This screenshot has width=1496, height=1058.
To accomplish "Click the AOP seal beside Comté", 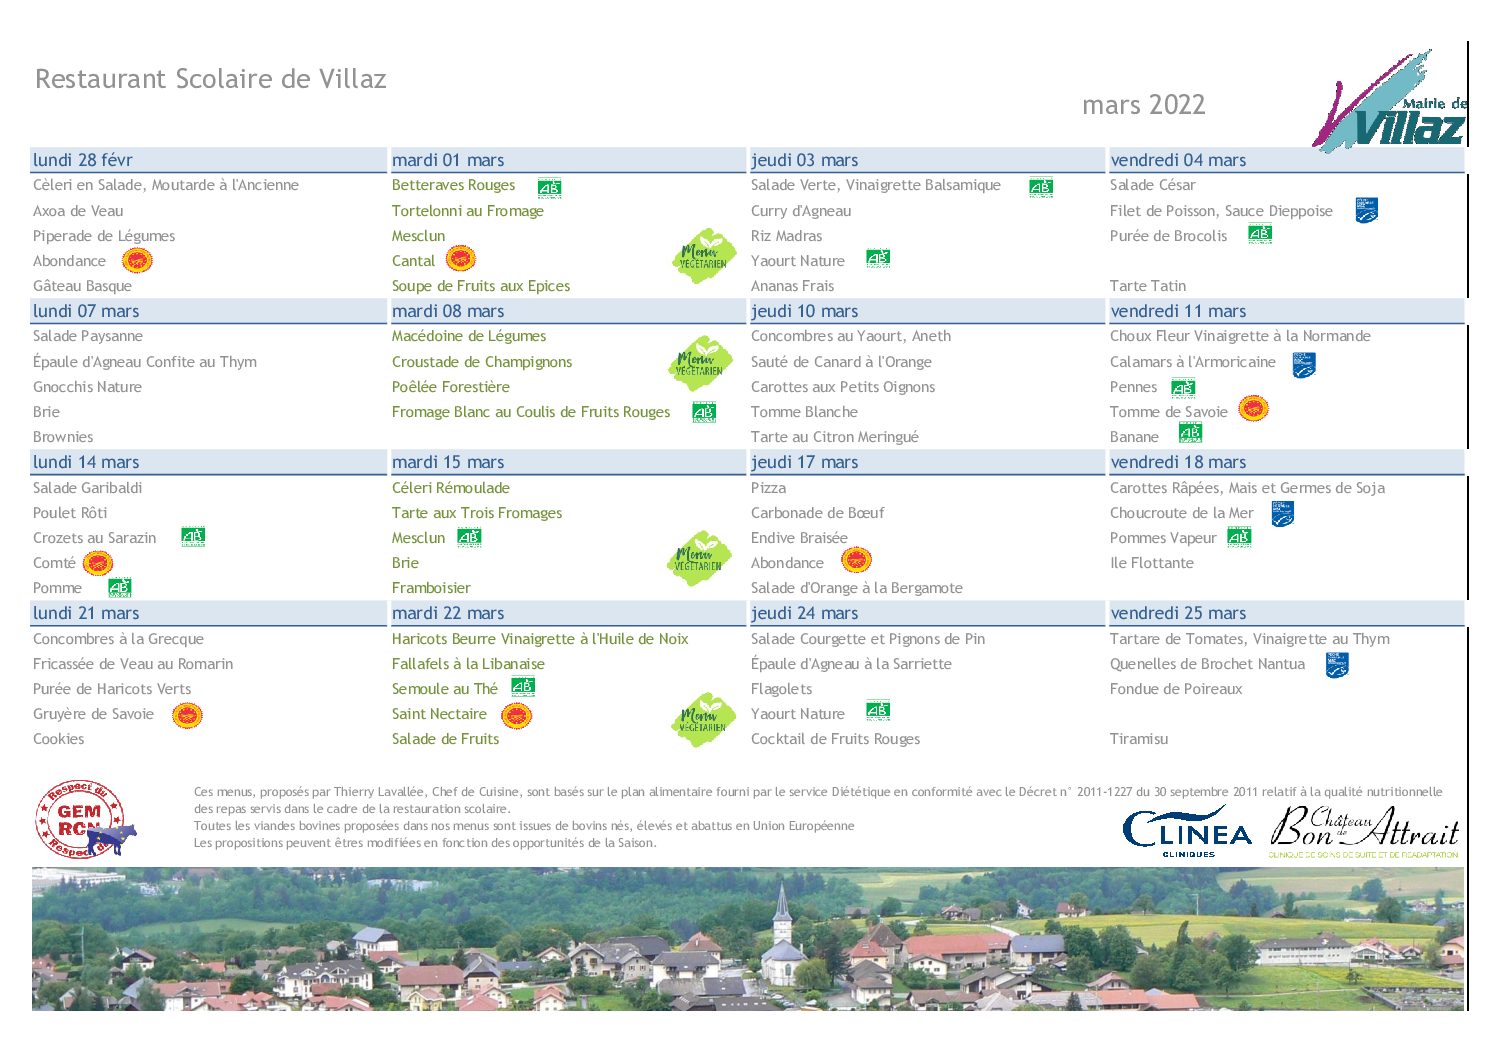I will click(x=98, y=563).
